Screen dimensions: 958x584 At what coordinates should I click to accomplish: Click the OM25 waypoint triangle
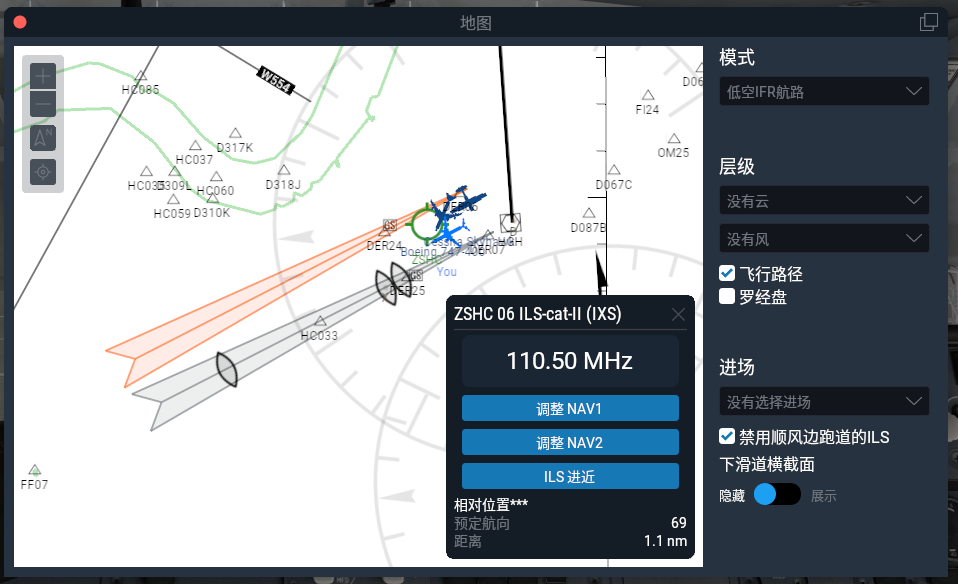click(x=674, y=138)
